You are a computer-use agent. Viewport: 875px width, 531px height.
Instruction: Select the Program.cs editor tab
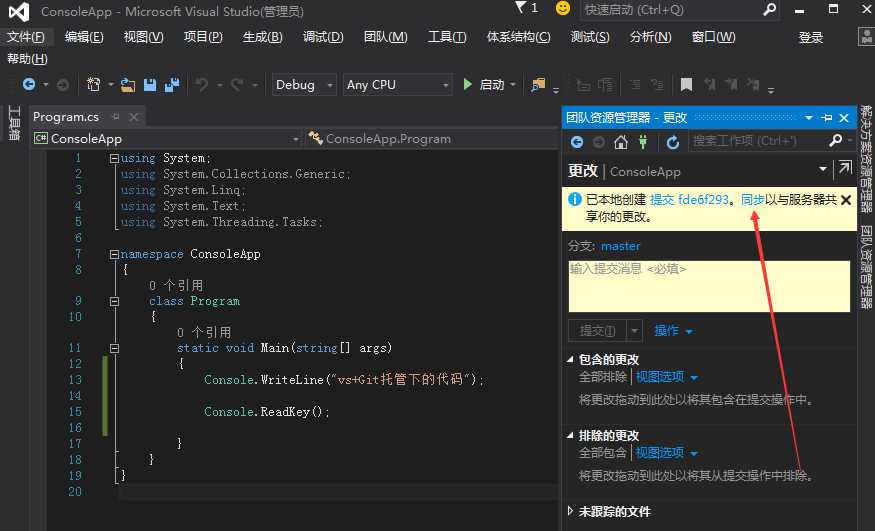66,117
